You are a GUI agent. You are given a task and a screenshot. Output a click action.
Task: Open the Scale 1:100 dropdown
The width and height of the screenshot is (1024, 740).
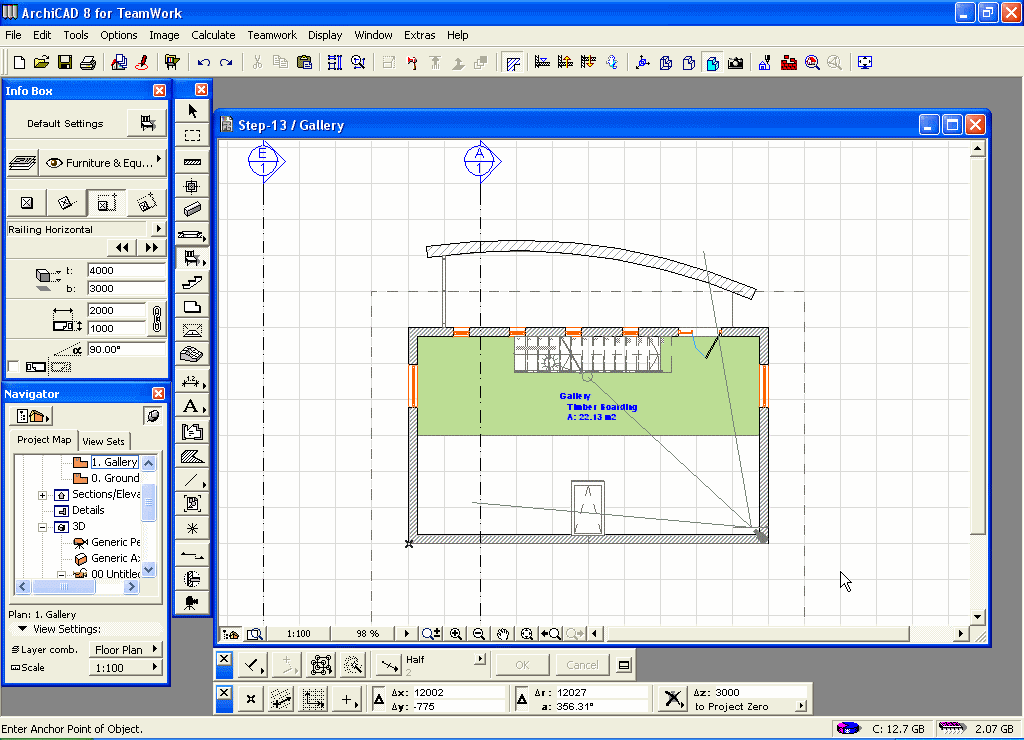126,668
